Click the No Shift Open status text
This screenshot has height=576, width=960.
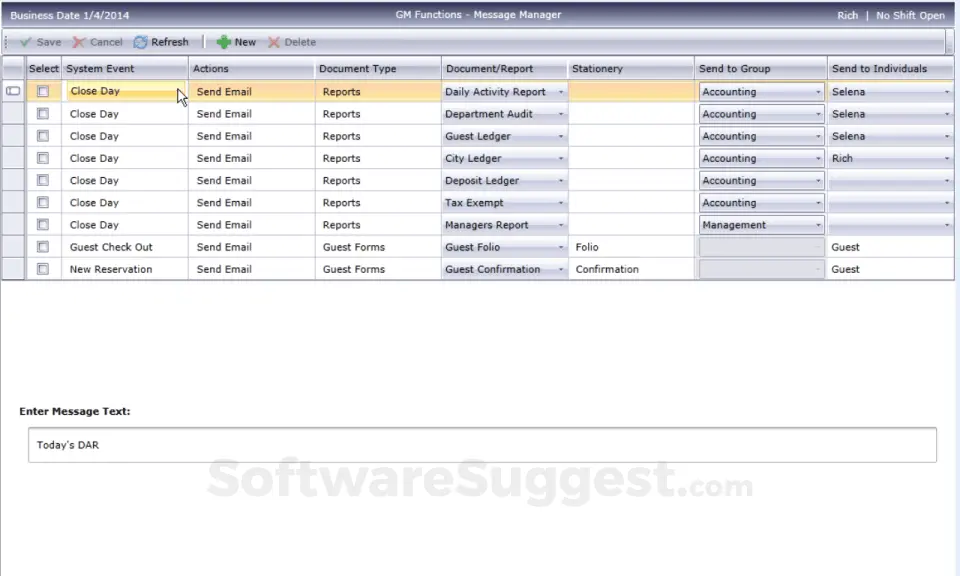[910, 15]
